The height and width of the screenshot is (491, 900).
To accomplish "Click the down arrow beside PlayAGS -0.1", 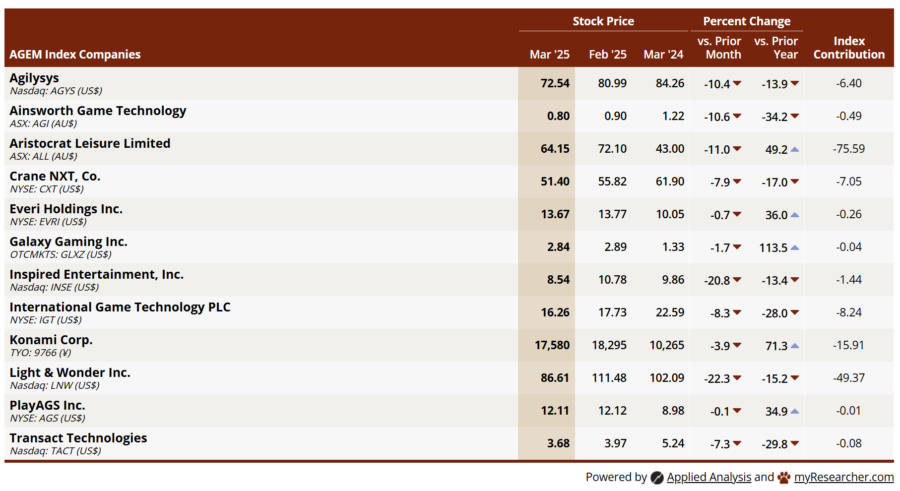I will pos(737,411).
